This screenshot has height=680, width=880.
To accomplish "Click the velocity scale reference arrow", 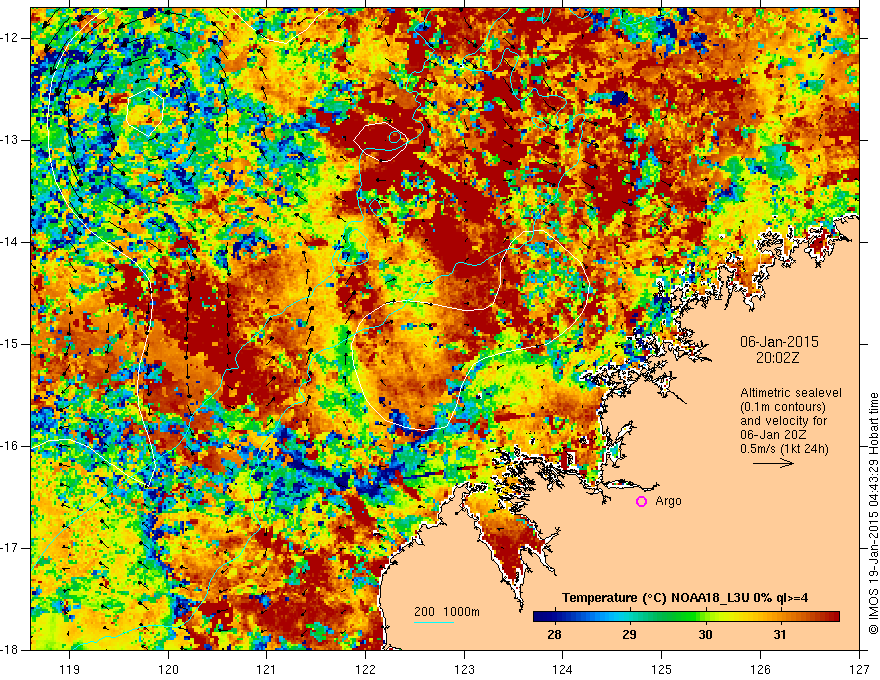I will [773, 463].
